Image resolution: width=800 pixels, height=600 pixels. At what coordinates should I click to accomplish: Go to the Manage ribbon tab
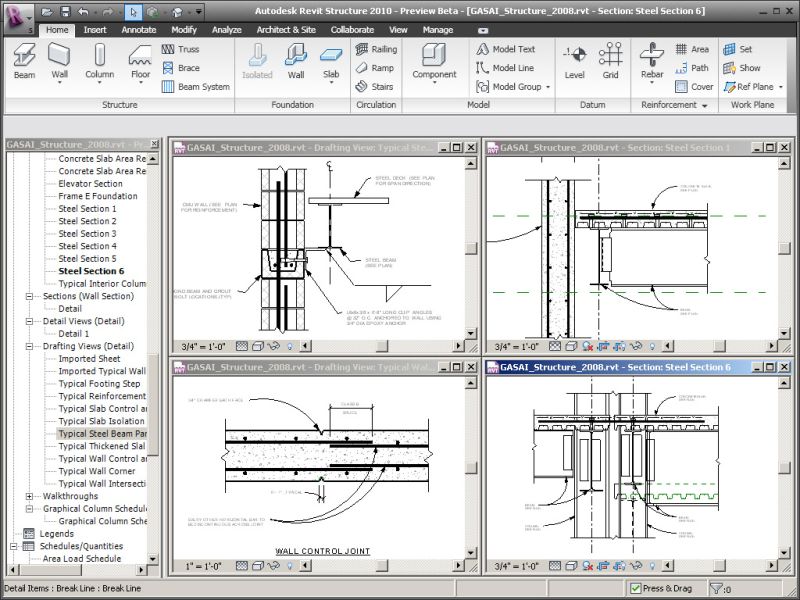pyautogui.click(x=438, y=30)
